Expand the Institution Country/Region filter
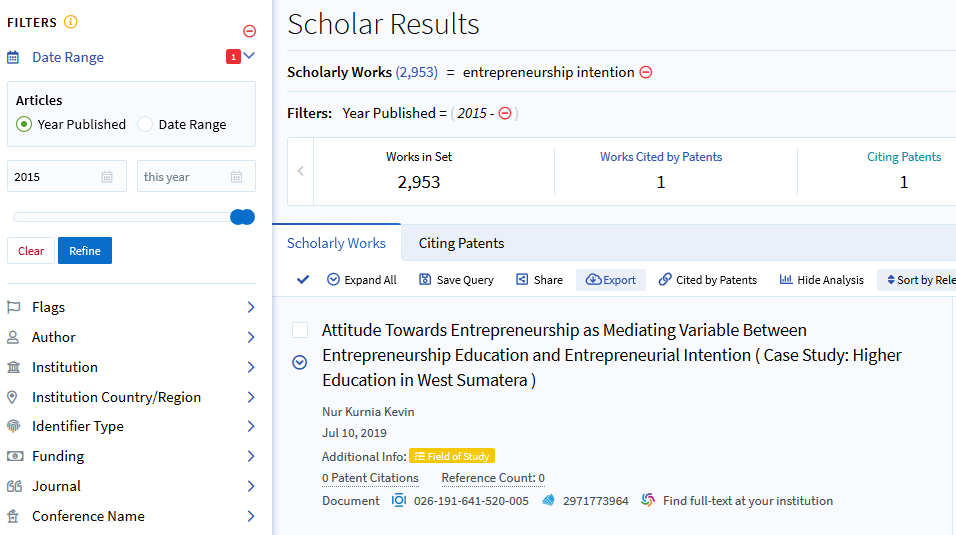 [x=250, y=397]
